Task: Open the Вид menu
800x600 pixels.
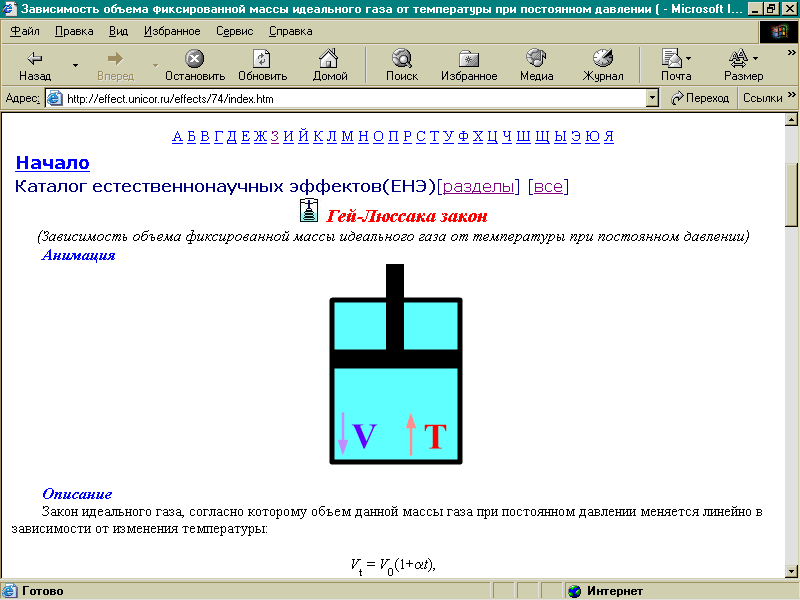Action: pyautogui.click(x=118, y=31)
